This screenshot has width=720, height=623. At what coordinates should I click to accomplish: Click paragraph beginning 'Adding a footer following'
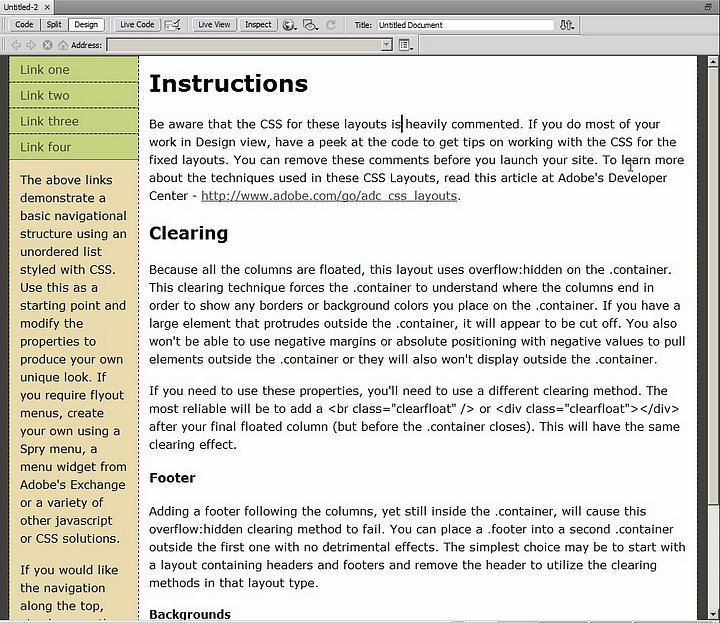coord(417,547)
